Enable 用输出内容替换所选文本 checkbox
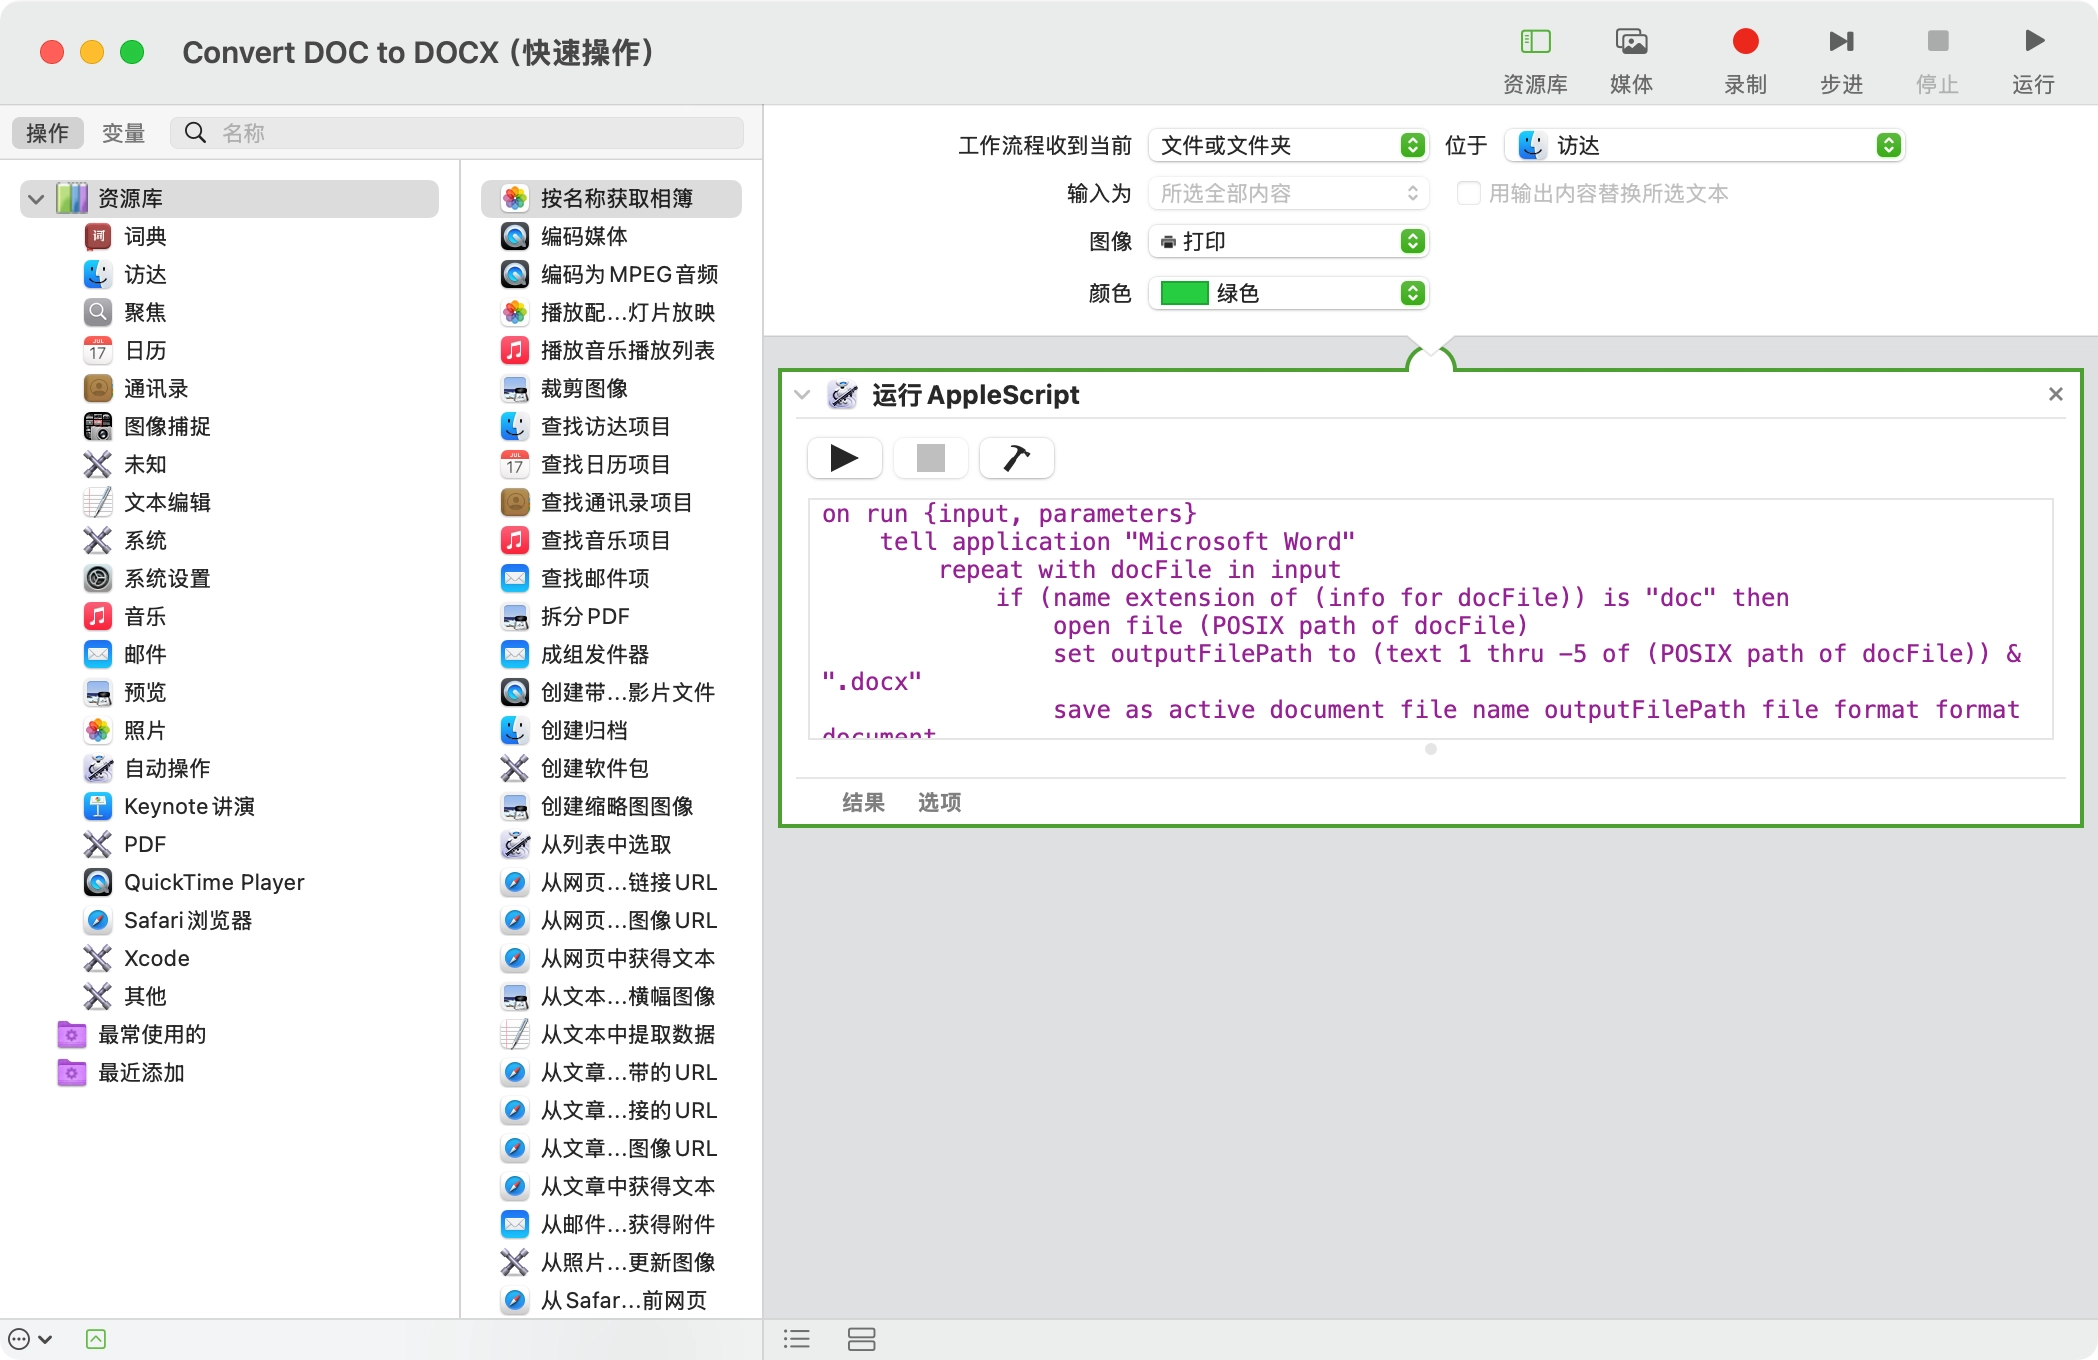This screenshot has height=1360, width=2098. pyautogui.click(x=1469, y=193)
